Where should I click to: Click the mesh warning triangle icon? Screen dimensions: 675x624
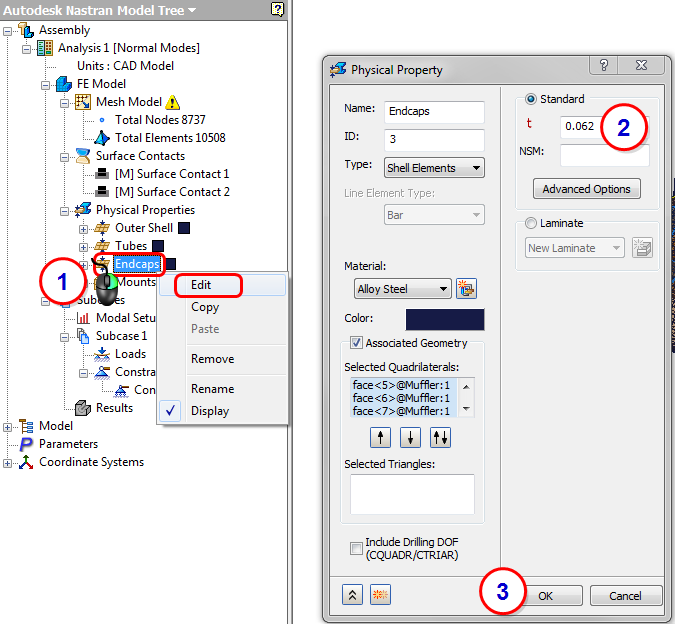coord(172,102)
